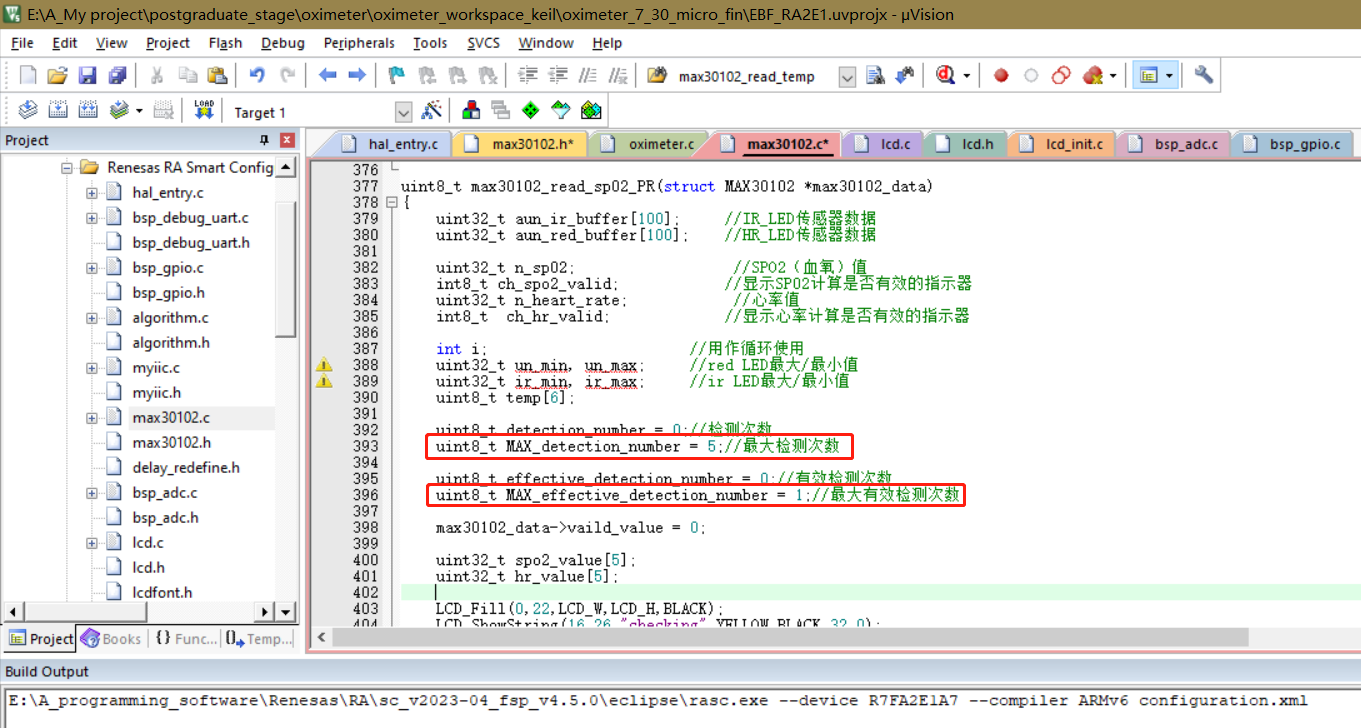Open Select Software Packs
This screenshot has width=1361, height=728.
click(561, 111)
